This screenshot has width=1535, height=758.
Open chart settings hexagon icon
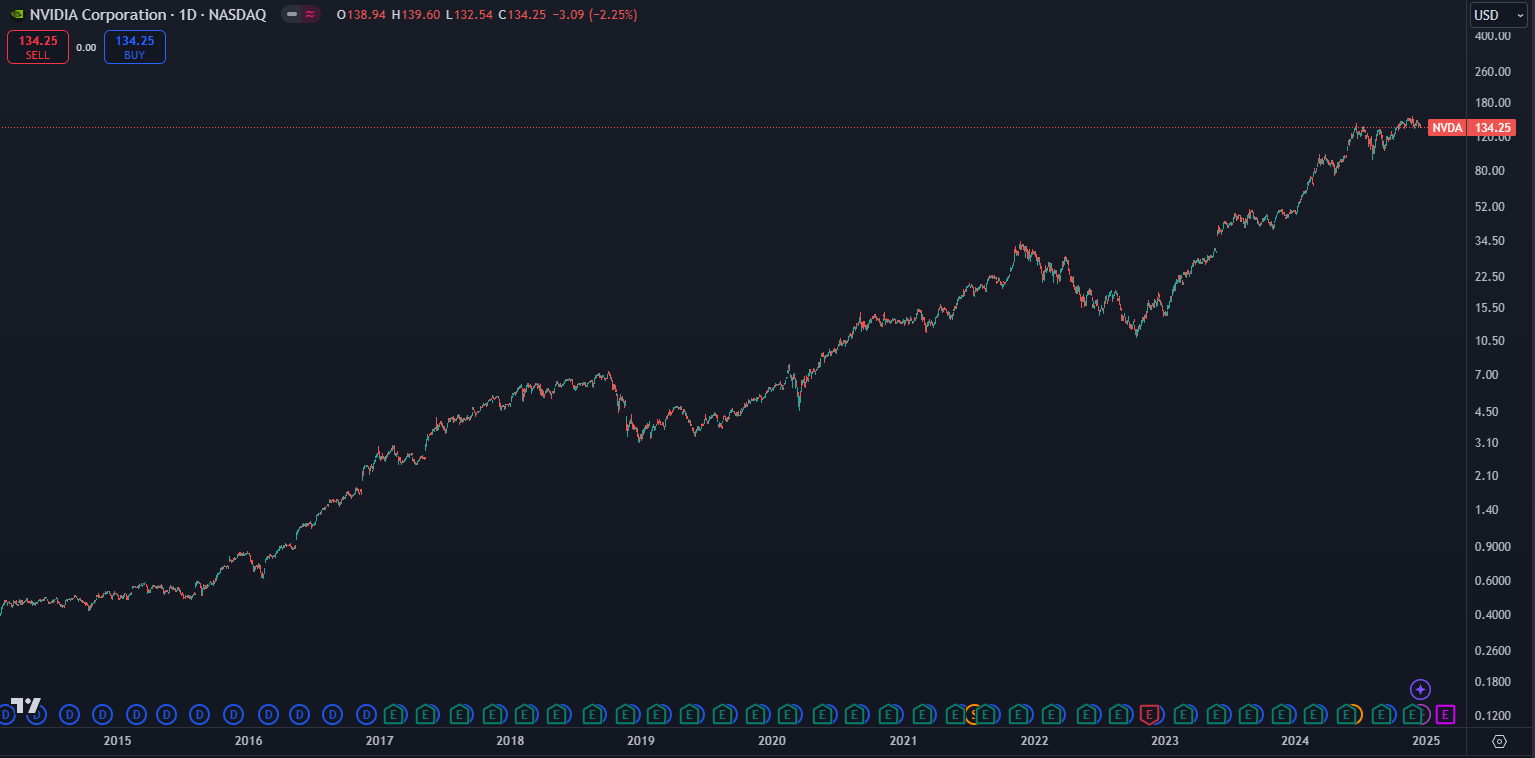point(1499,741)
